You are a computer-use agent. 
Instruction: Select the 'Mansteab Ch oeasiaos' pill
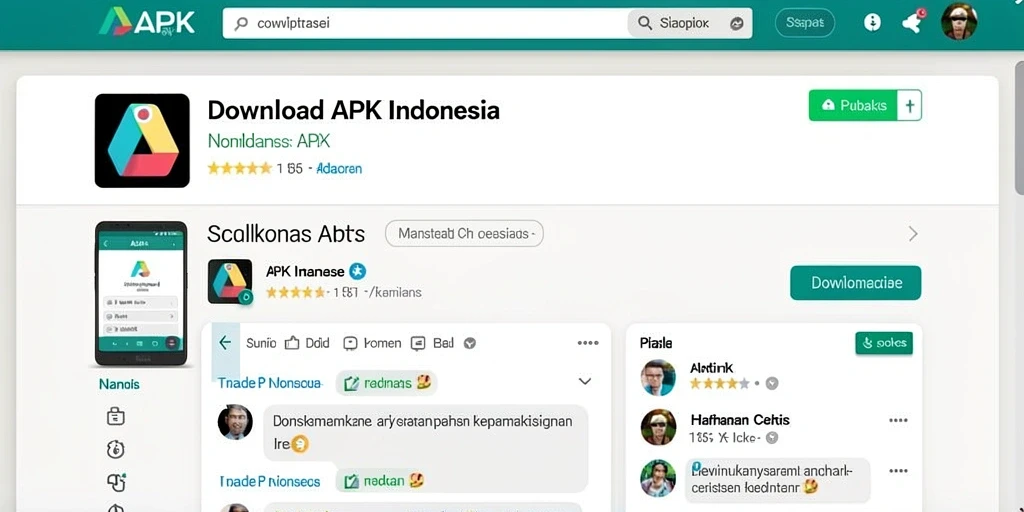coord(464,233)
